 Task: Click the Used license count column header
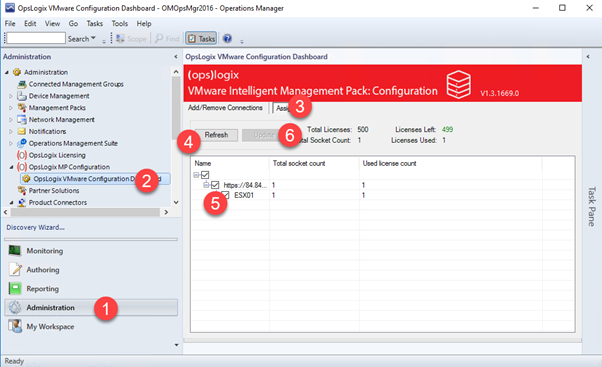pyautogui.click(x=450, y=164)
